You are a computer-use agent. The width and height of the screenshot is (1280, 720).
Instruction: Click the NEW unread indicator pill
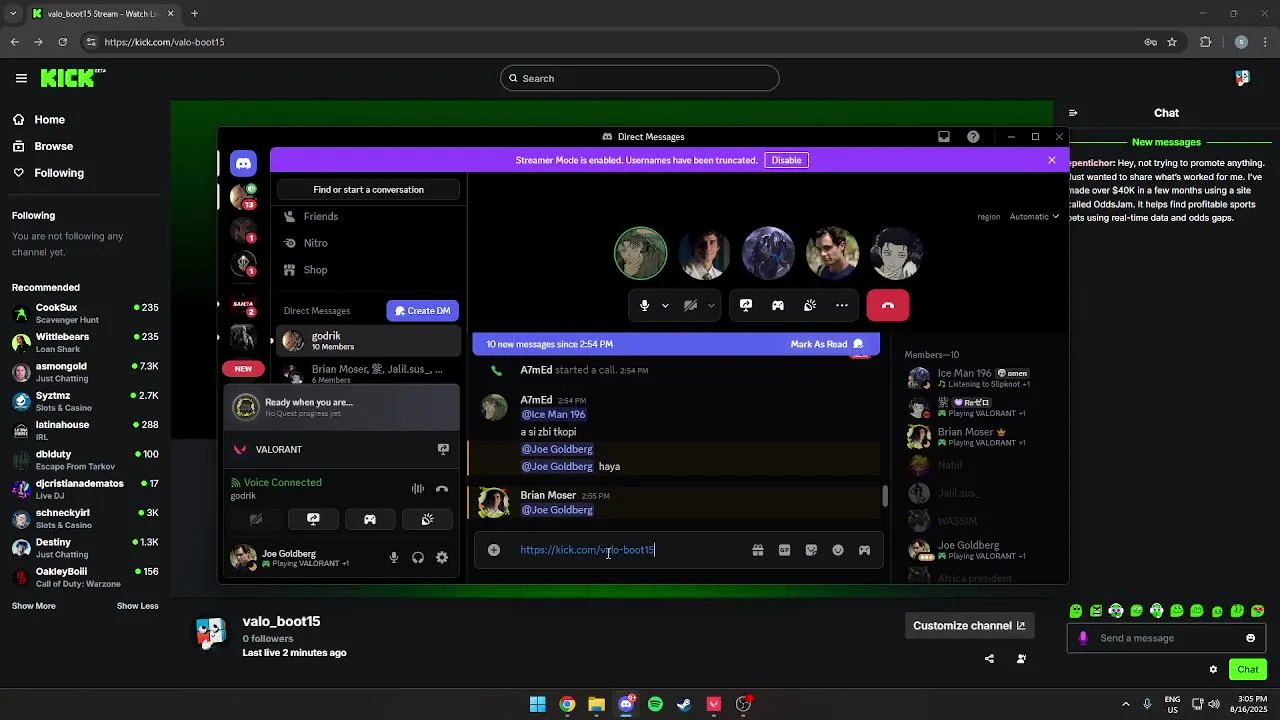coord(243,369)
